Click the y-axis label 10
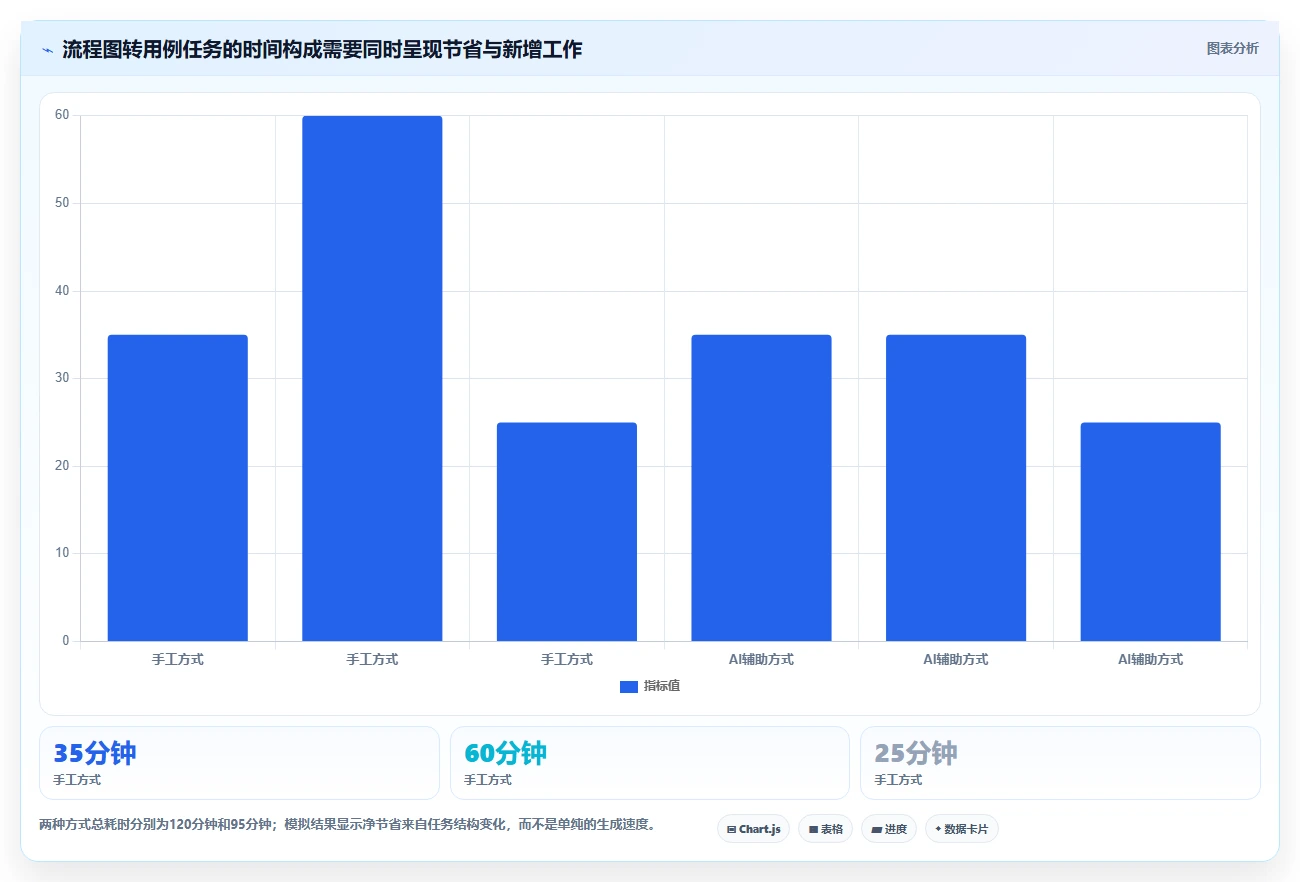Image resolution: width=1300 pixels, height=882 pixels. [62, 553]
